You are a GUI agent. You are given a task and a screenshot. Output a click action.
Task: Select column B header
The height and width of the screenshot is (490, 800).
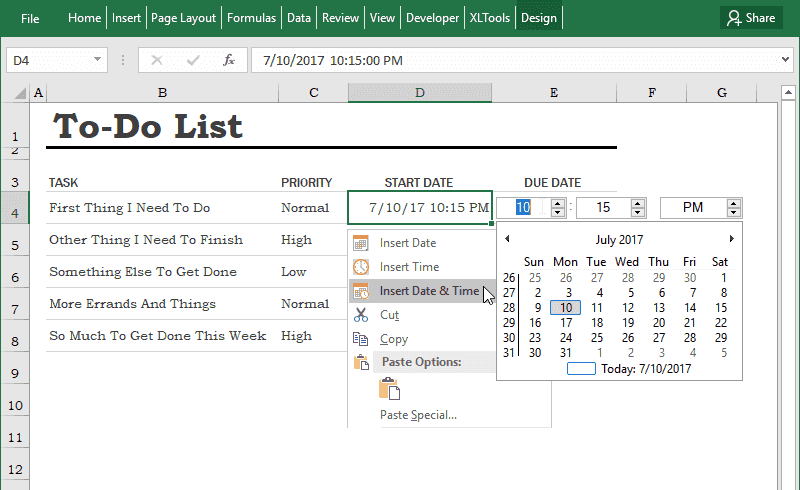pyautogui.click(x=162, y=93)
